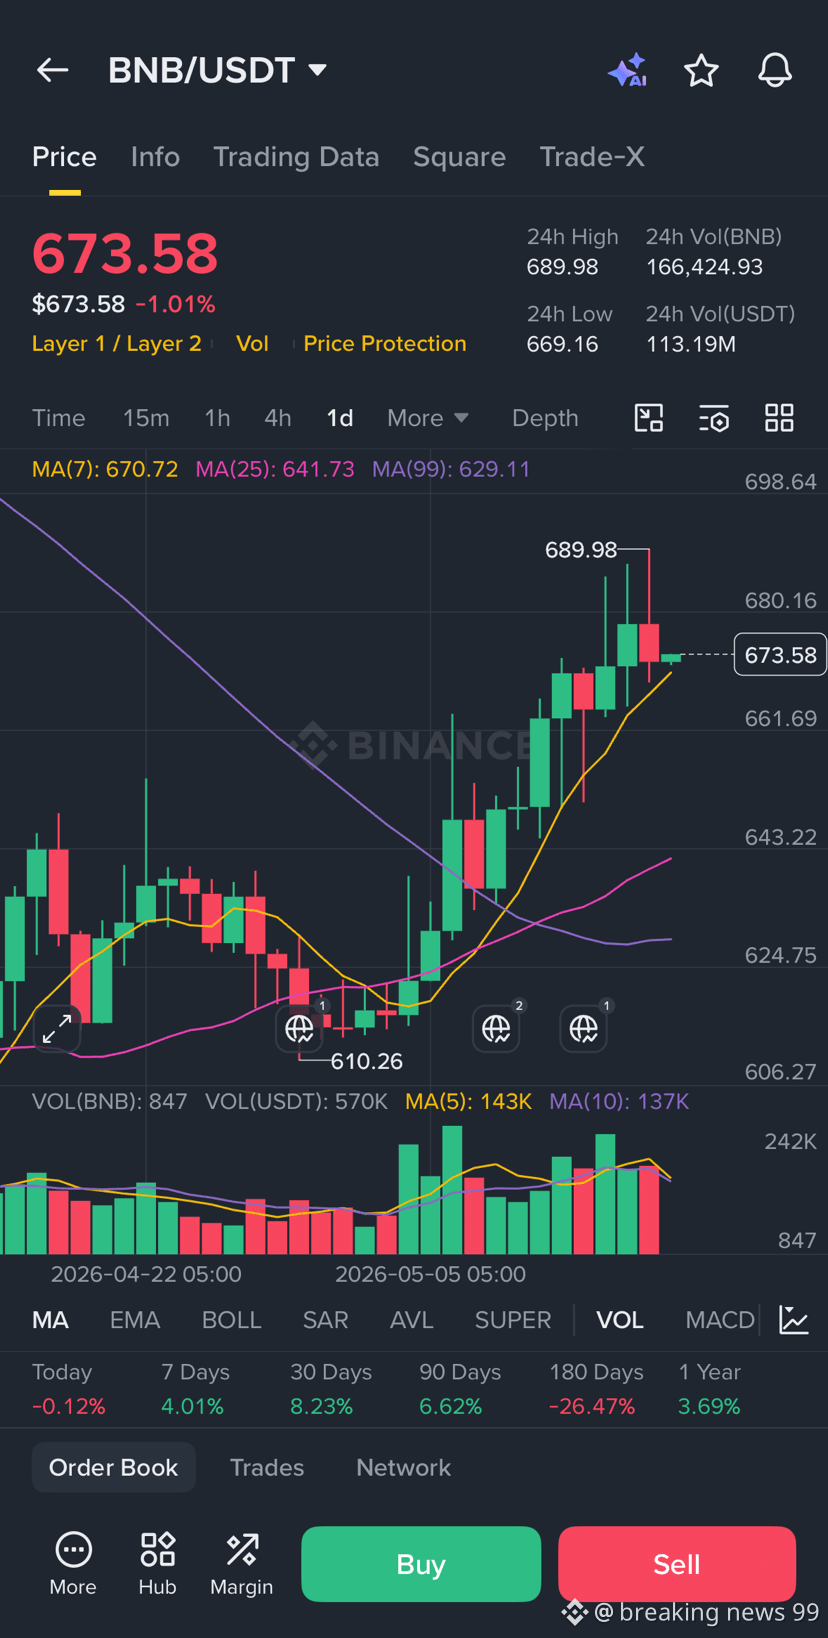Image resolution: width=828 pixels, height=1638 pixels.
Task: Tap the 1 Year 3.69% performance
Action: coord(710,1389)
